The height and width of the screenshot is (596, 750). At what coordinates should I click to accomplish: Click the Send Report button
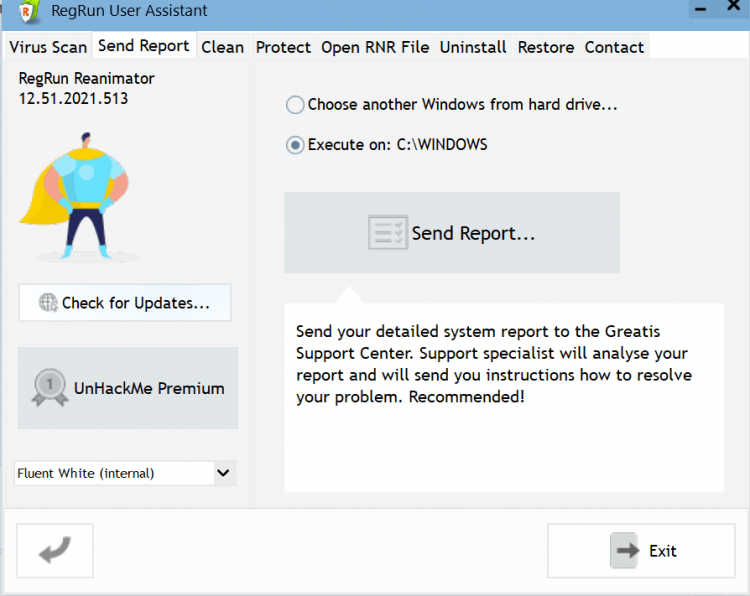pyautogui.click(x=452, y=232)
